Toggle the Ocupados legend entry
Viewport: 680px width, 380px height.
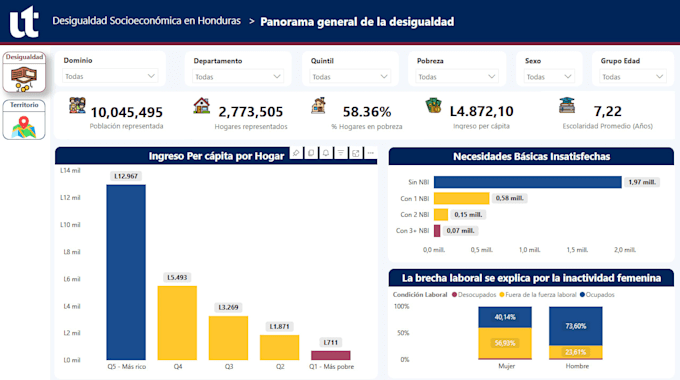597,295
